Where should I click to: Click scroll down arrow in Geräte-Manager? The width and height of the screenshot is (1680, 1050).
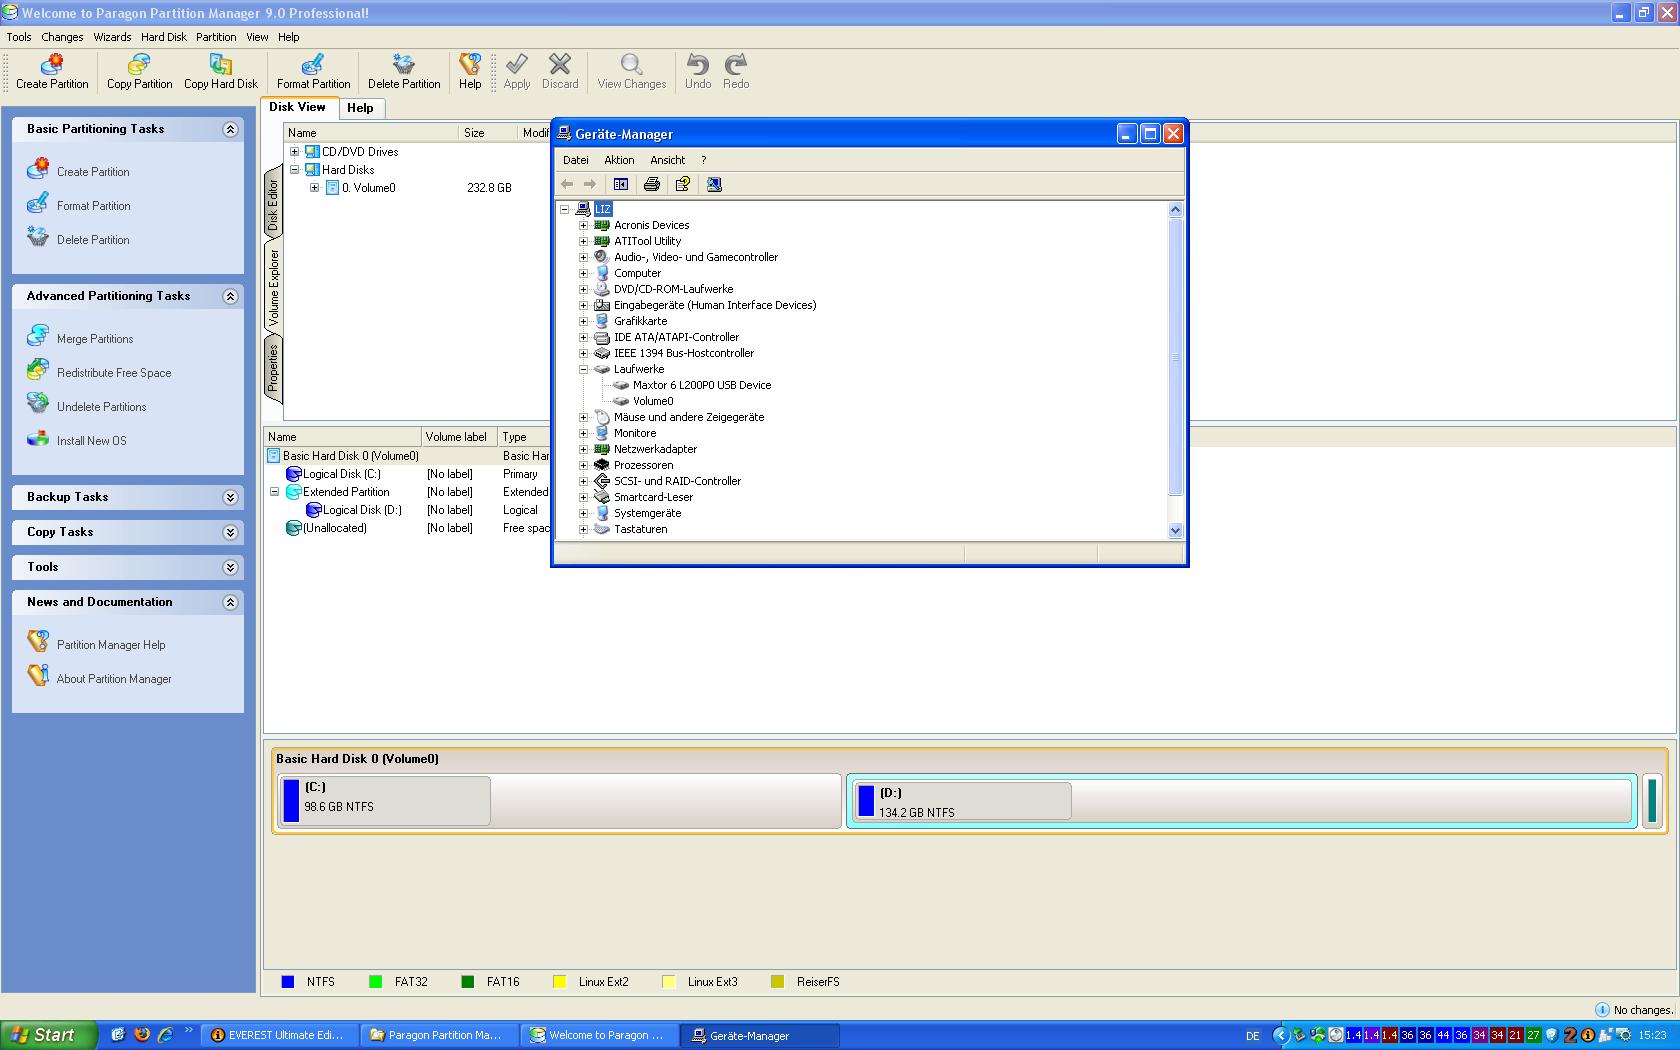tap(1175, 531)
